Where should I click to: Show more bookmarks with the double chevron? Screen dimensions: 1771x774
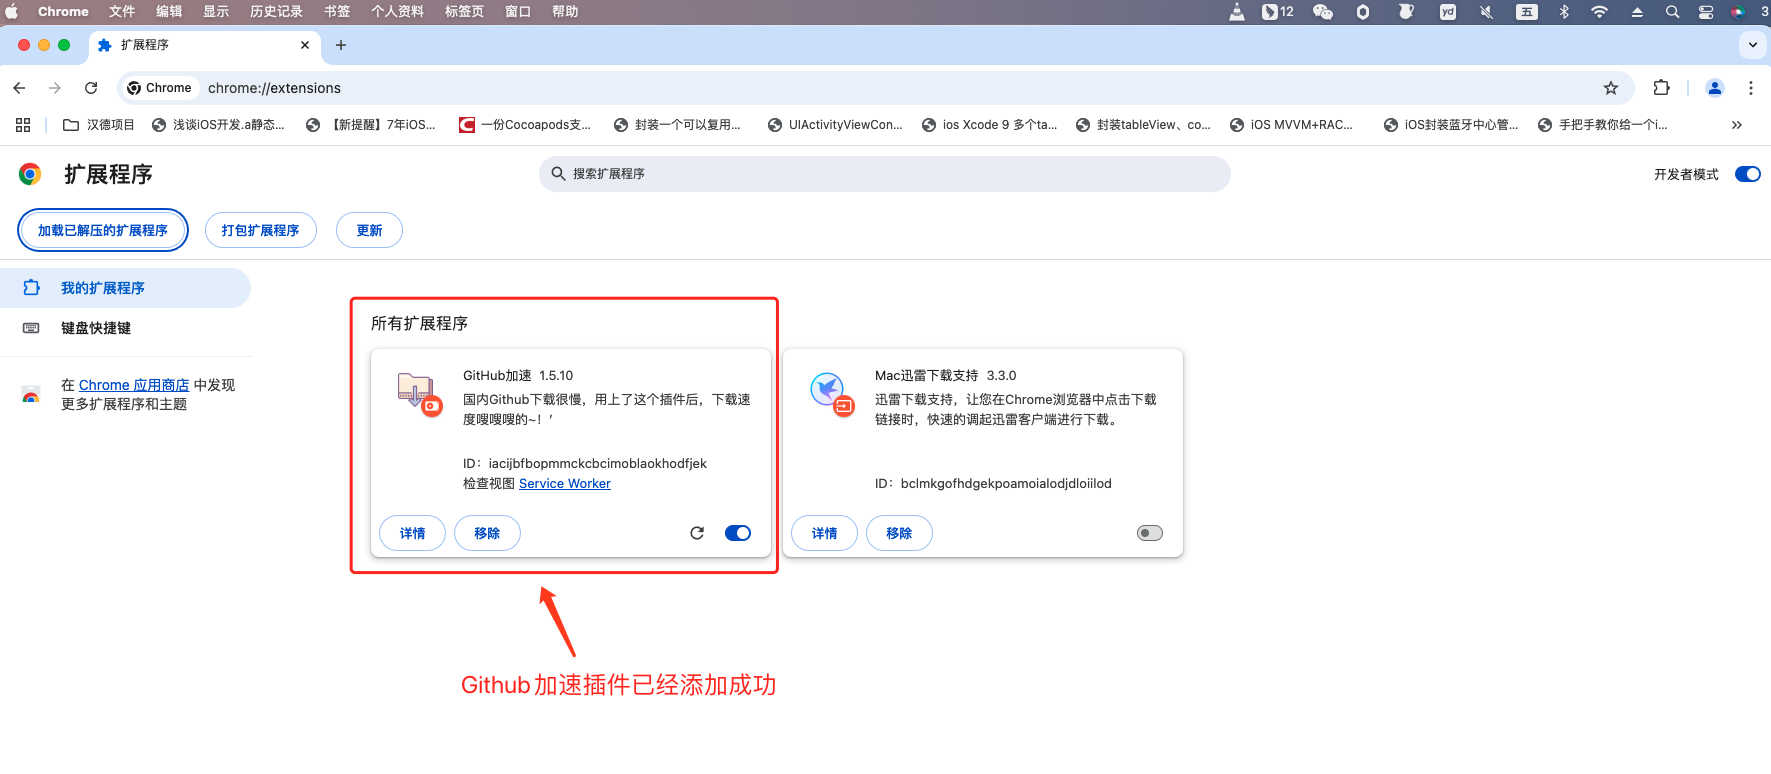tap(1737, 125)
